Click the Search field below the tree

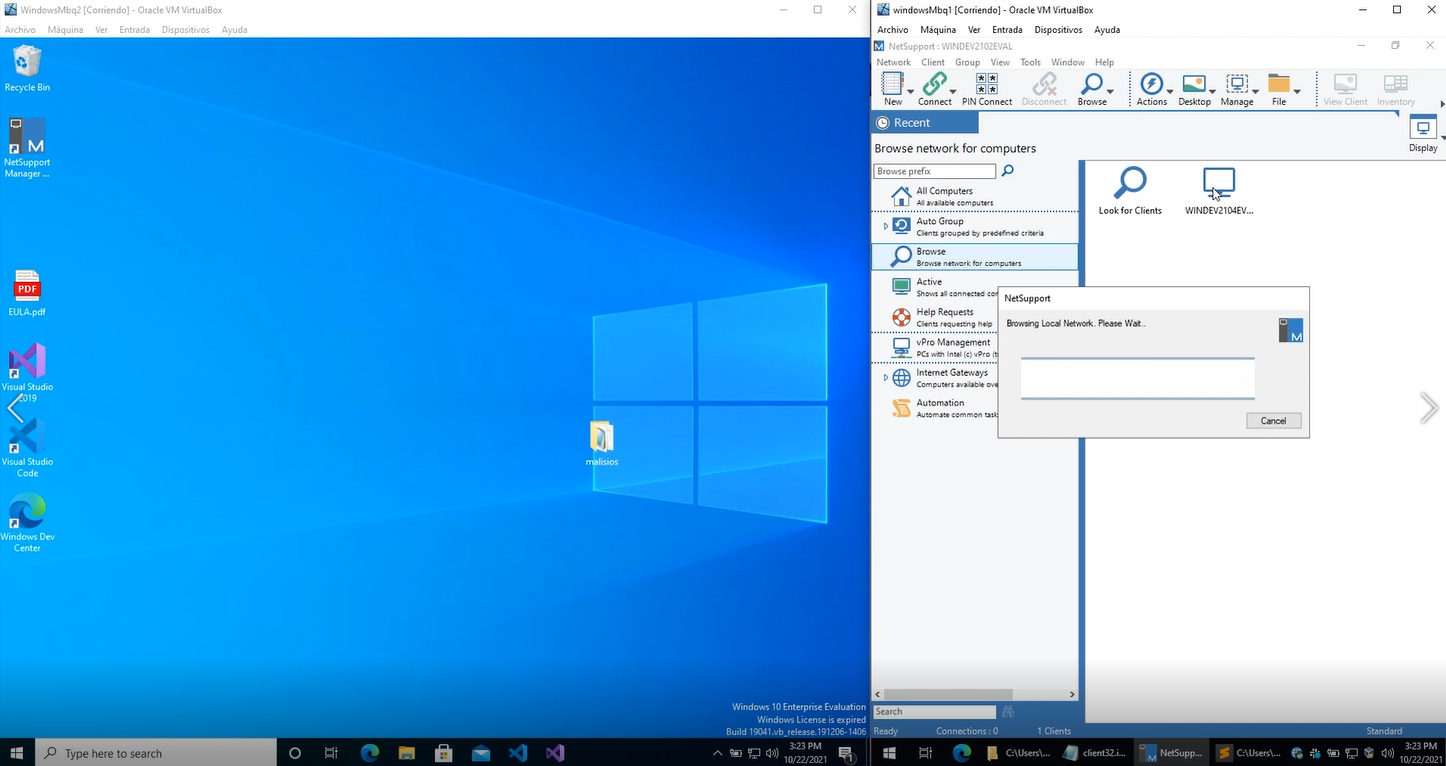point(935,712)
